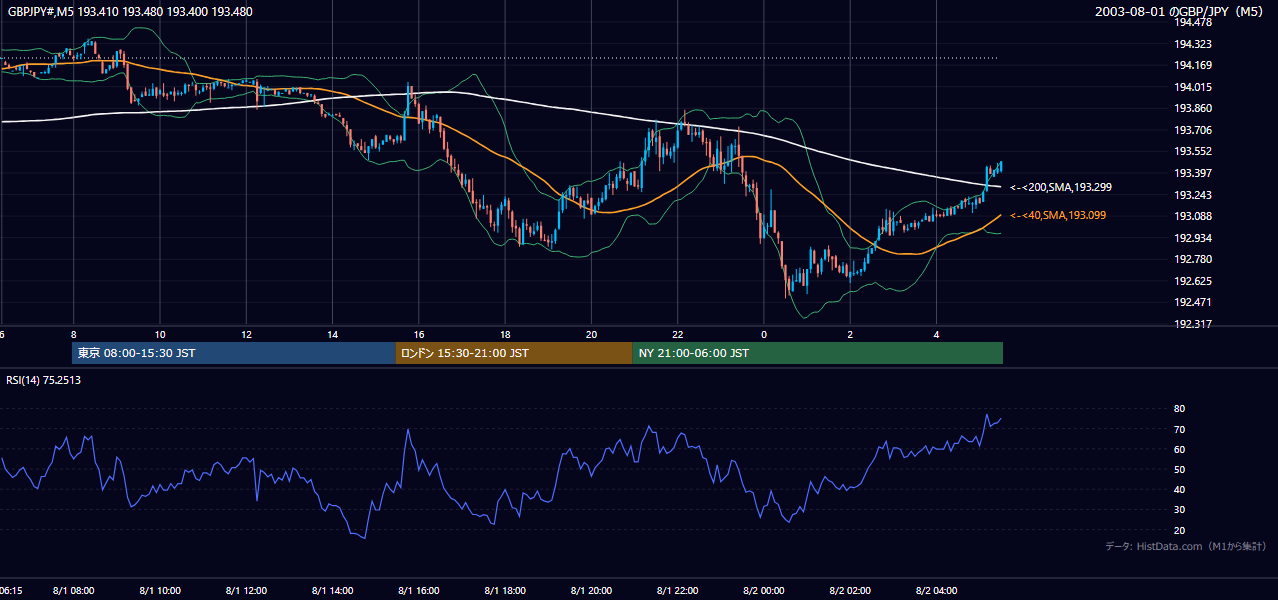Click the 200 SMA label reading 193.299
The image size is (1278, 600).
coord(1061,187)
